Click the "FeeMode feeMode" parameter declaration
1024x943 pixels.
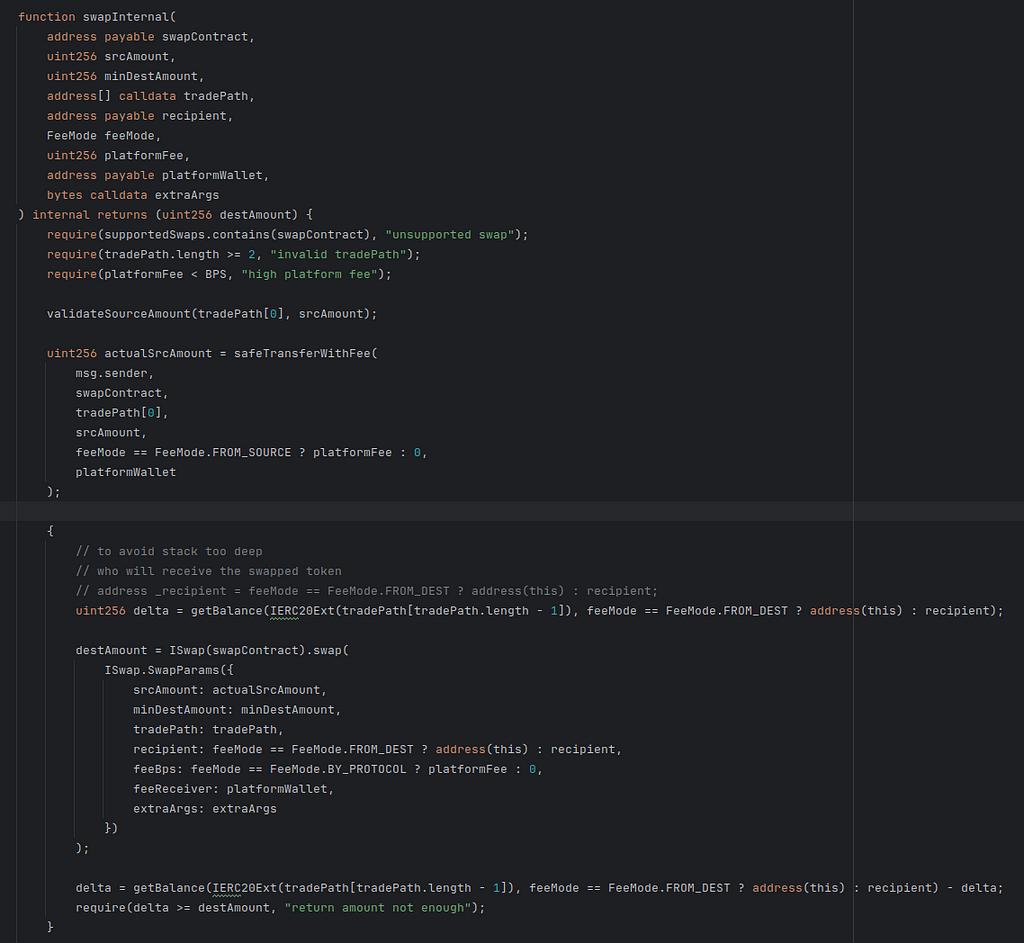coord(103,136)
